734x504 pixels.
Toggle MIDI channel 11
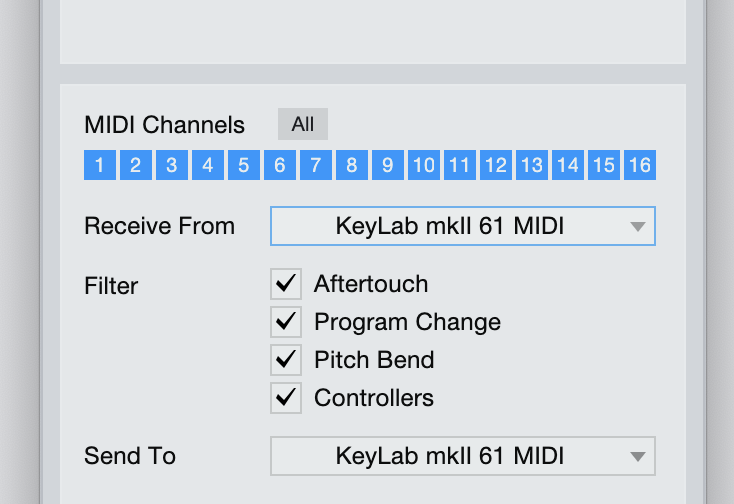click(460, 165)
